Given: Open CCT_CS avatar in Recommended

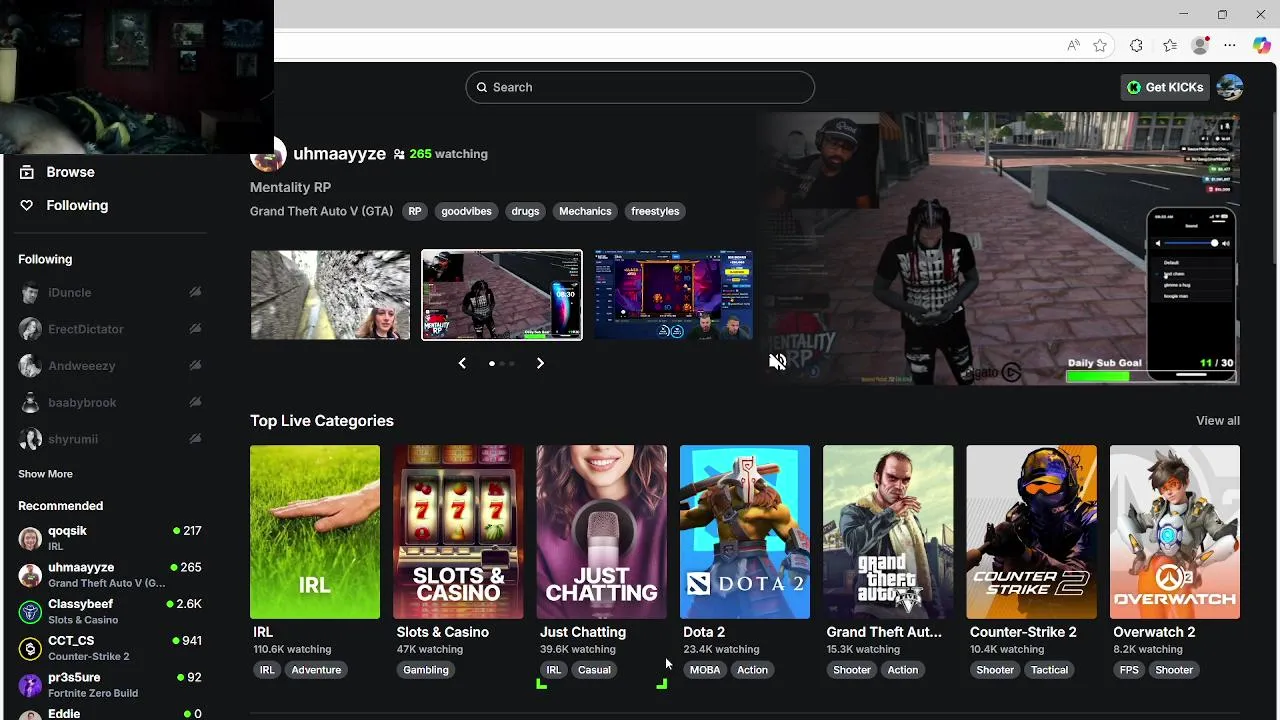Looking at the screenshot, I should pos(30,649).
